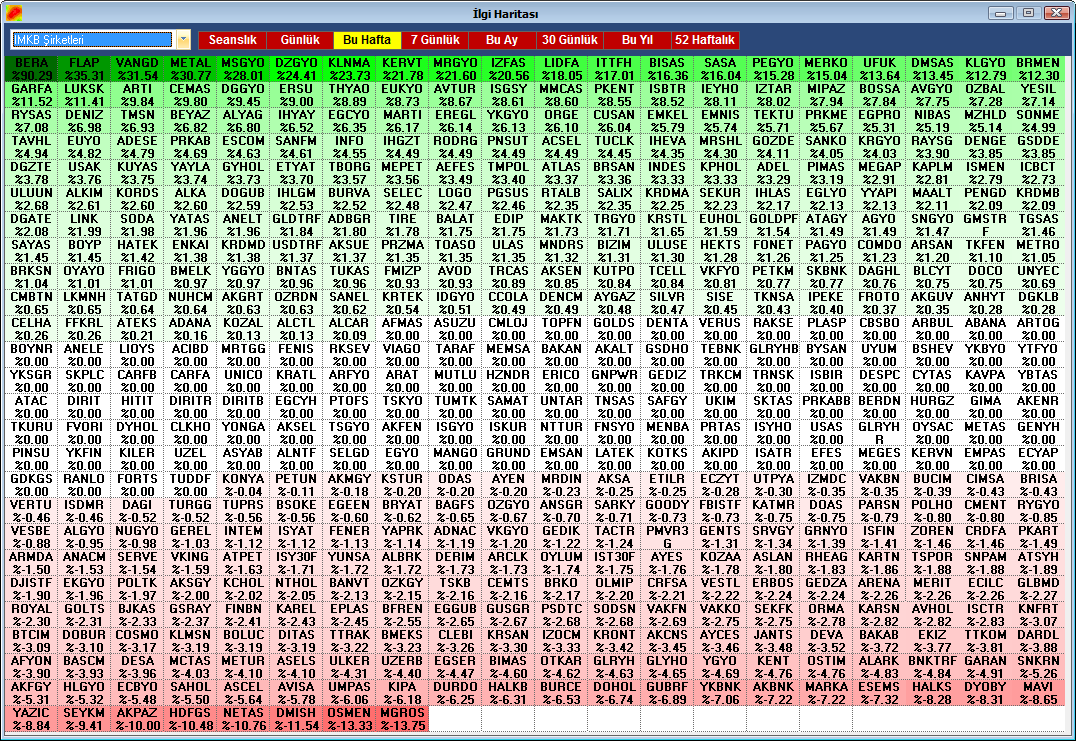
Task: Select the YAZIC %-8.84 cell
Action: coord(32,719)
